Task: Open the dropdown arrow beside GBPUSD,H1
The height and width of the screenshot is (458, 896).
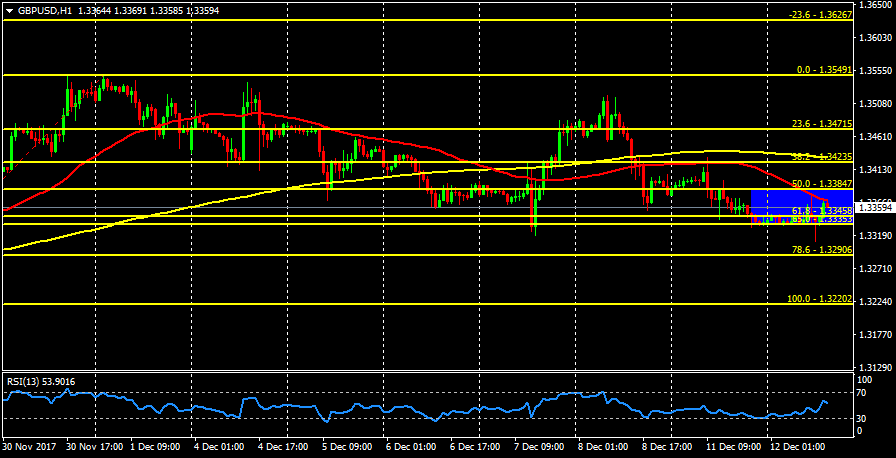Action: click(x=9, y=10)
